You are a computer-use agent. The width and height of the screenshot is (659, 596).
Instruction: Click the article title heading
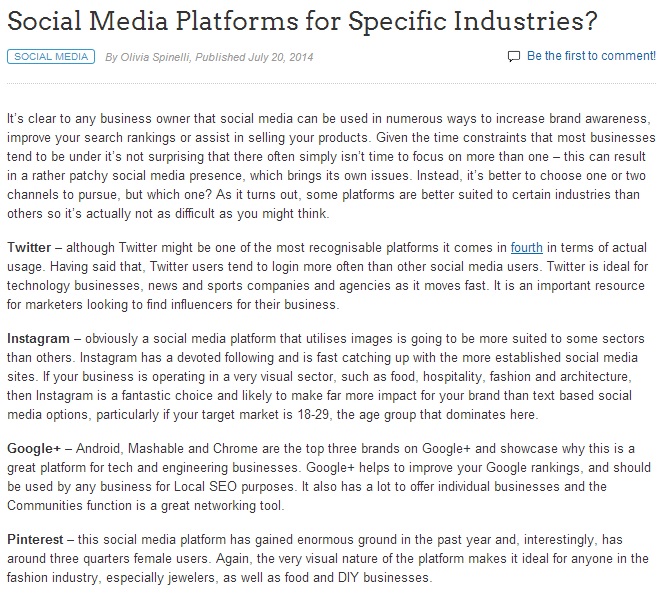pos(302,21)
